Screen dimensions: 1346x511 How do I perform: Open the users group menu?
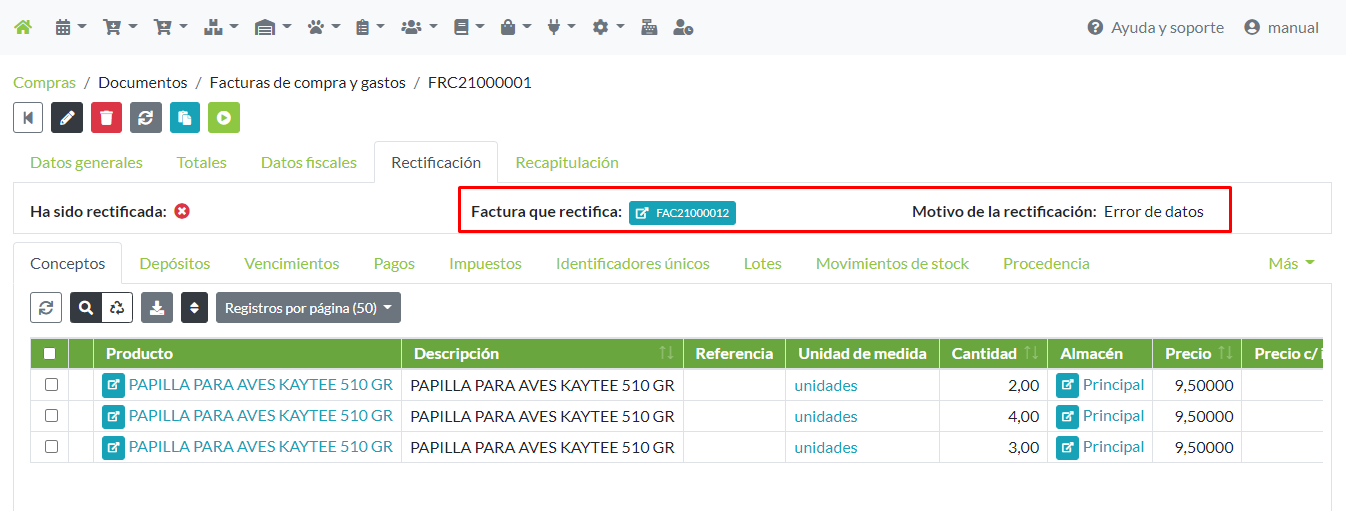[419, 28]
